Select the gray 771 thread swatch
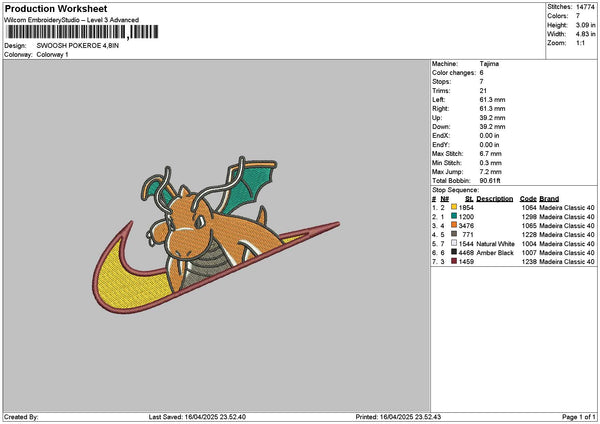This screenshot has height=424, width=600. click(x=454, y=234)
